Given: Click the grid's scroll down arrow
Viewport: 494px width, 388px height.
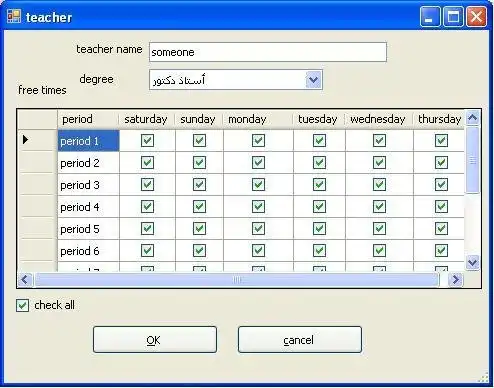Looking at the screenshot, I should click(x=472, y=263).
